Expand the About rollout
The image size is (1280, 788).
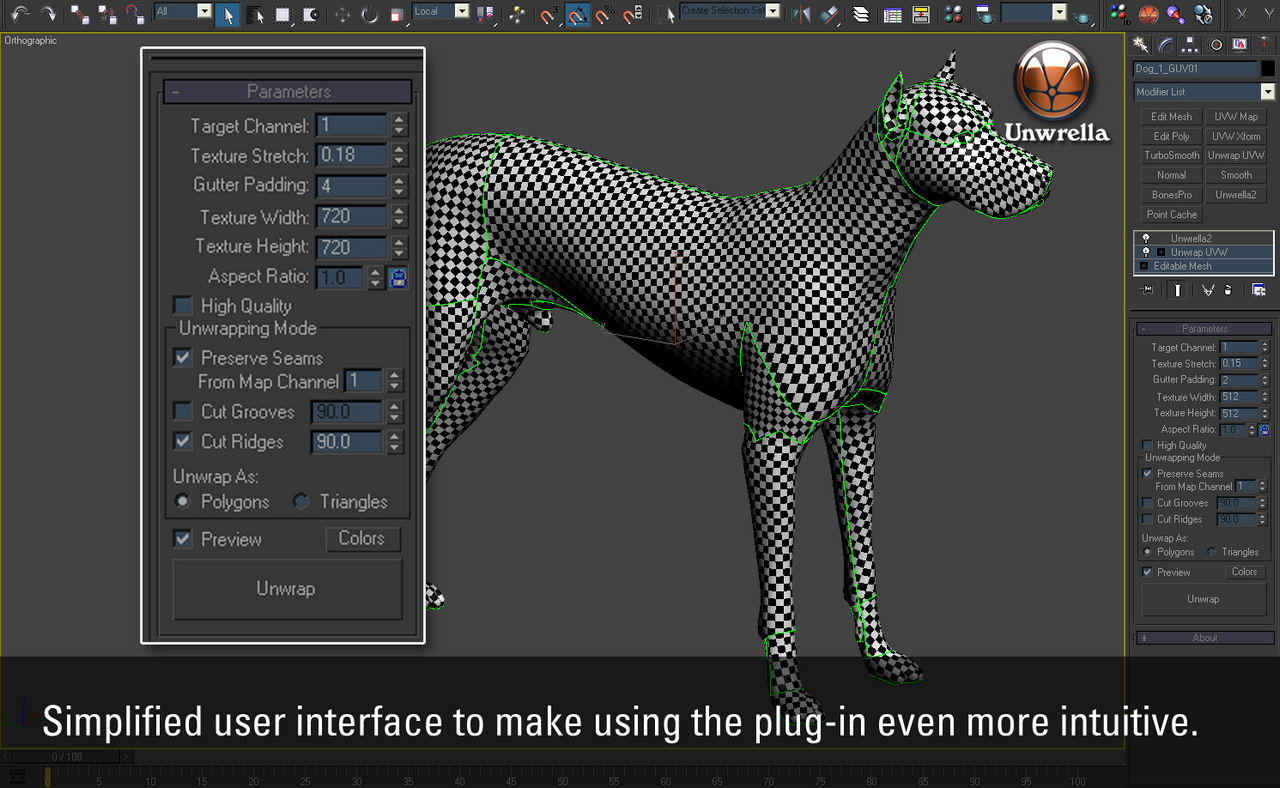(x=1205, y=638)
